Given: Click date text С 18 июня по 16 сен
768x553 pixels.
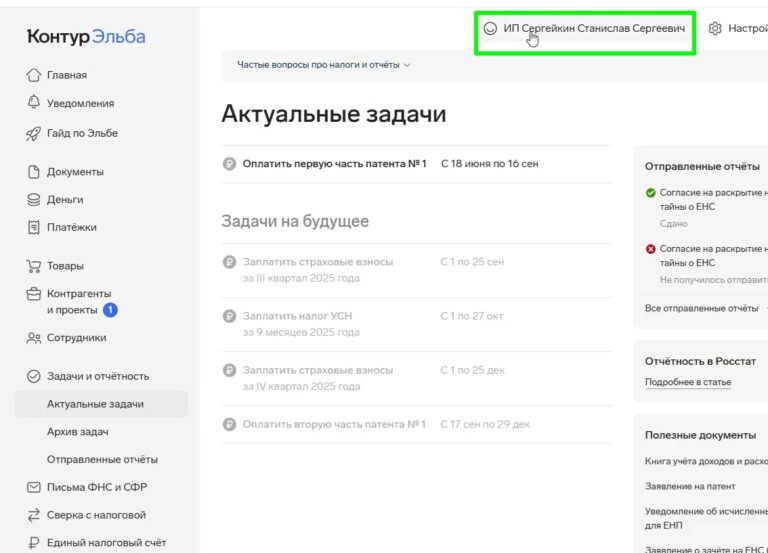Looking at the screenshot, I should [489, 164].
